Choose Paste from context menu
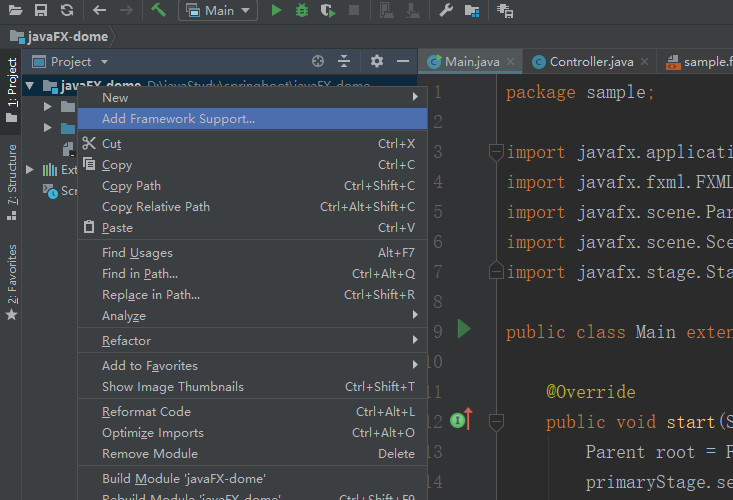This screenshot has height=500, width=733. click(x=252, y=228)
